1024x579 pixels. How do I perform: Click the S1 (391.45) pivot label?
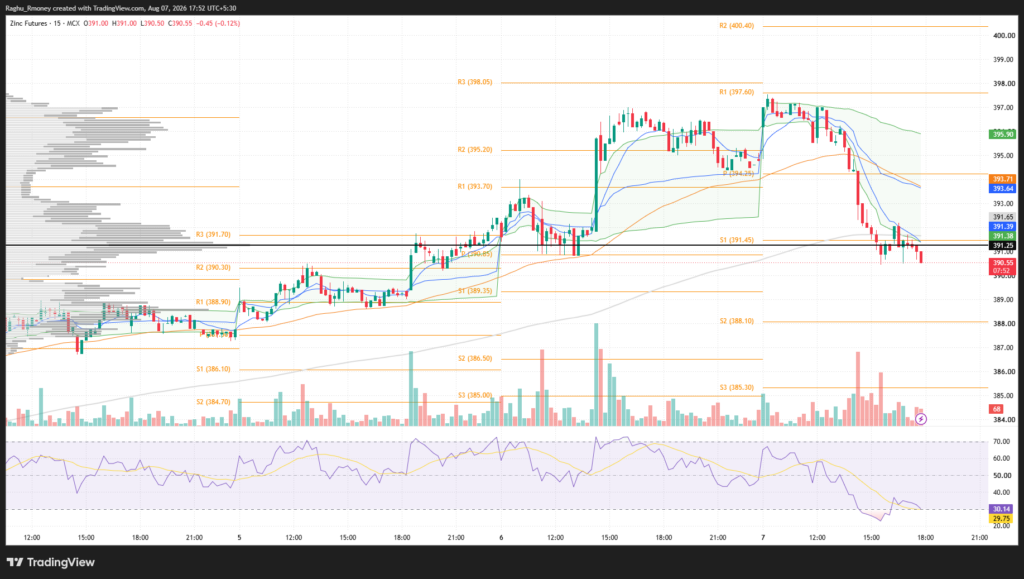point(737,240)
